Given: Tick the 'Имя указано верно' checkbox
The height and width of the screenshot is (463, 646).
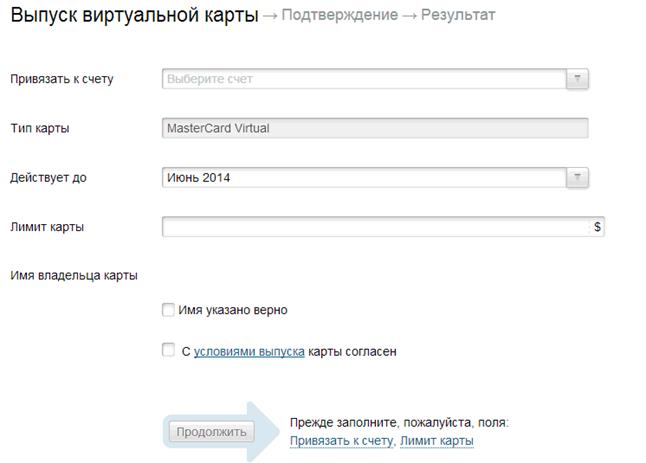Looking at the screenshot, I should coord(168,310).
